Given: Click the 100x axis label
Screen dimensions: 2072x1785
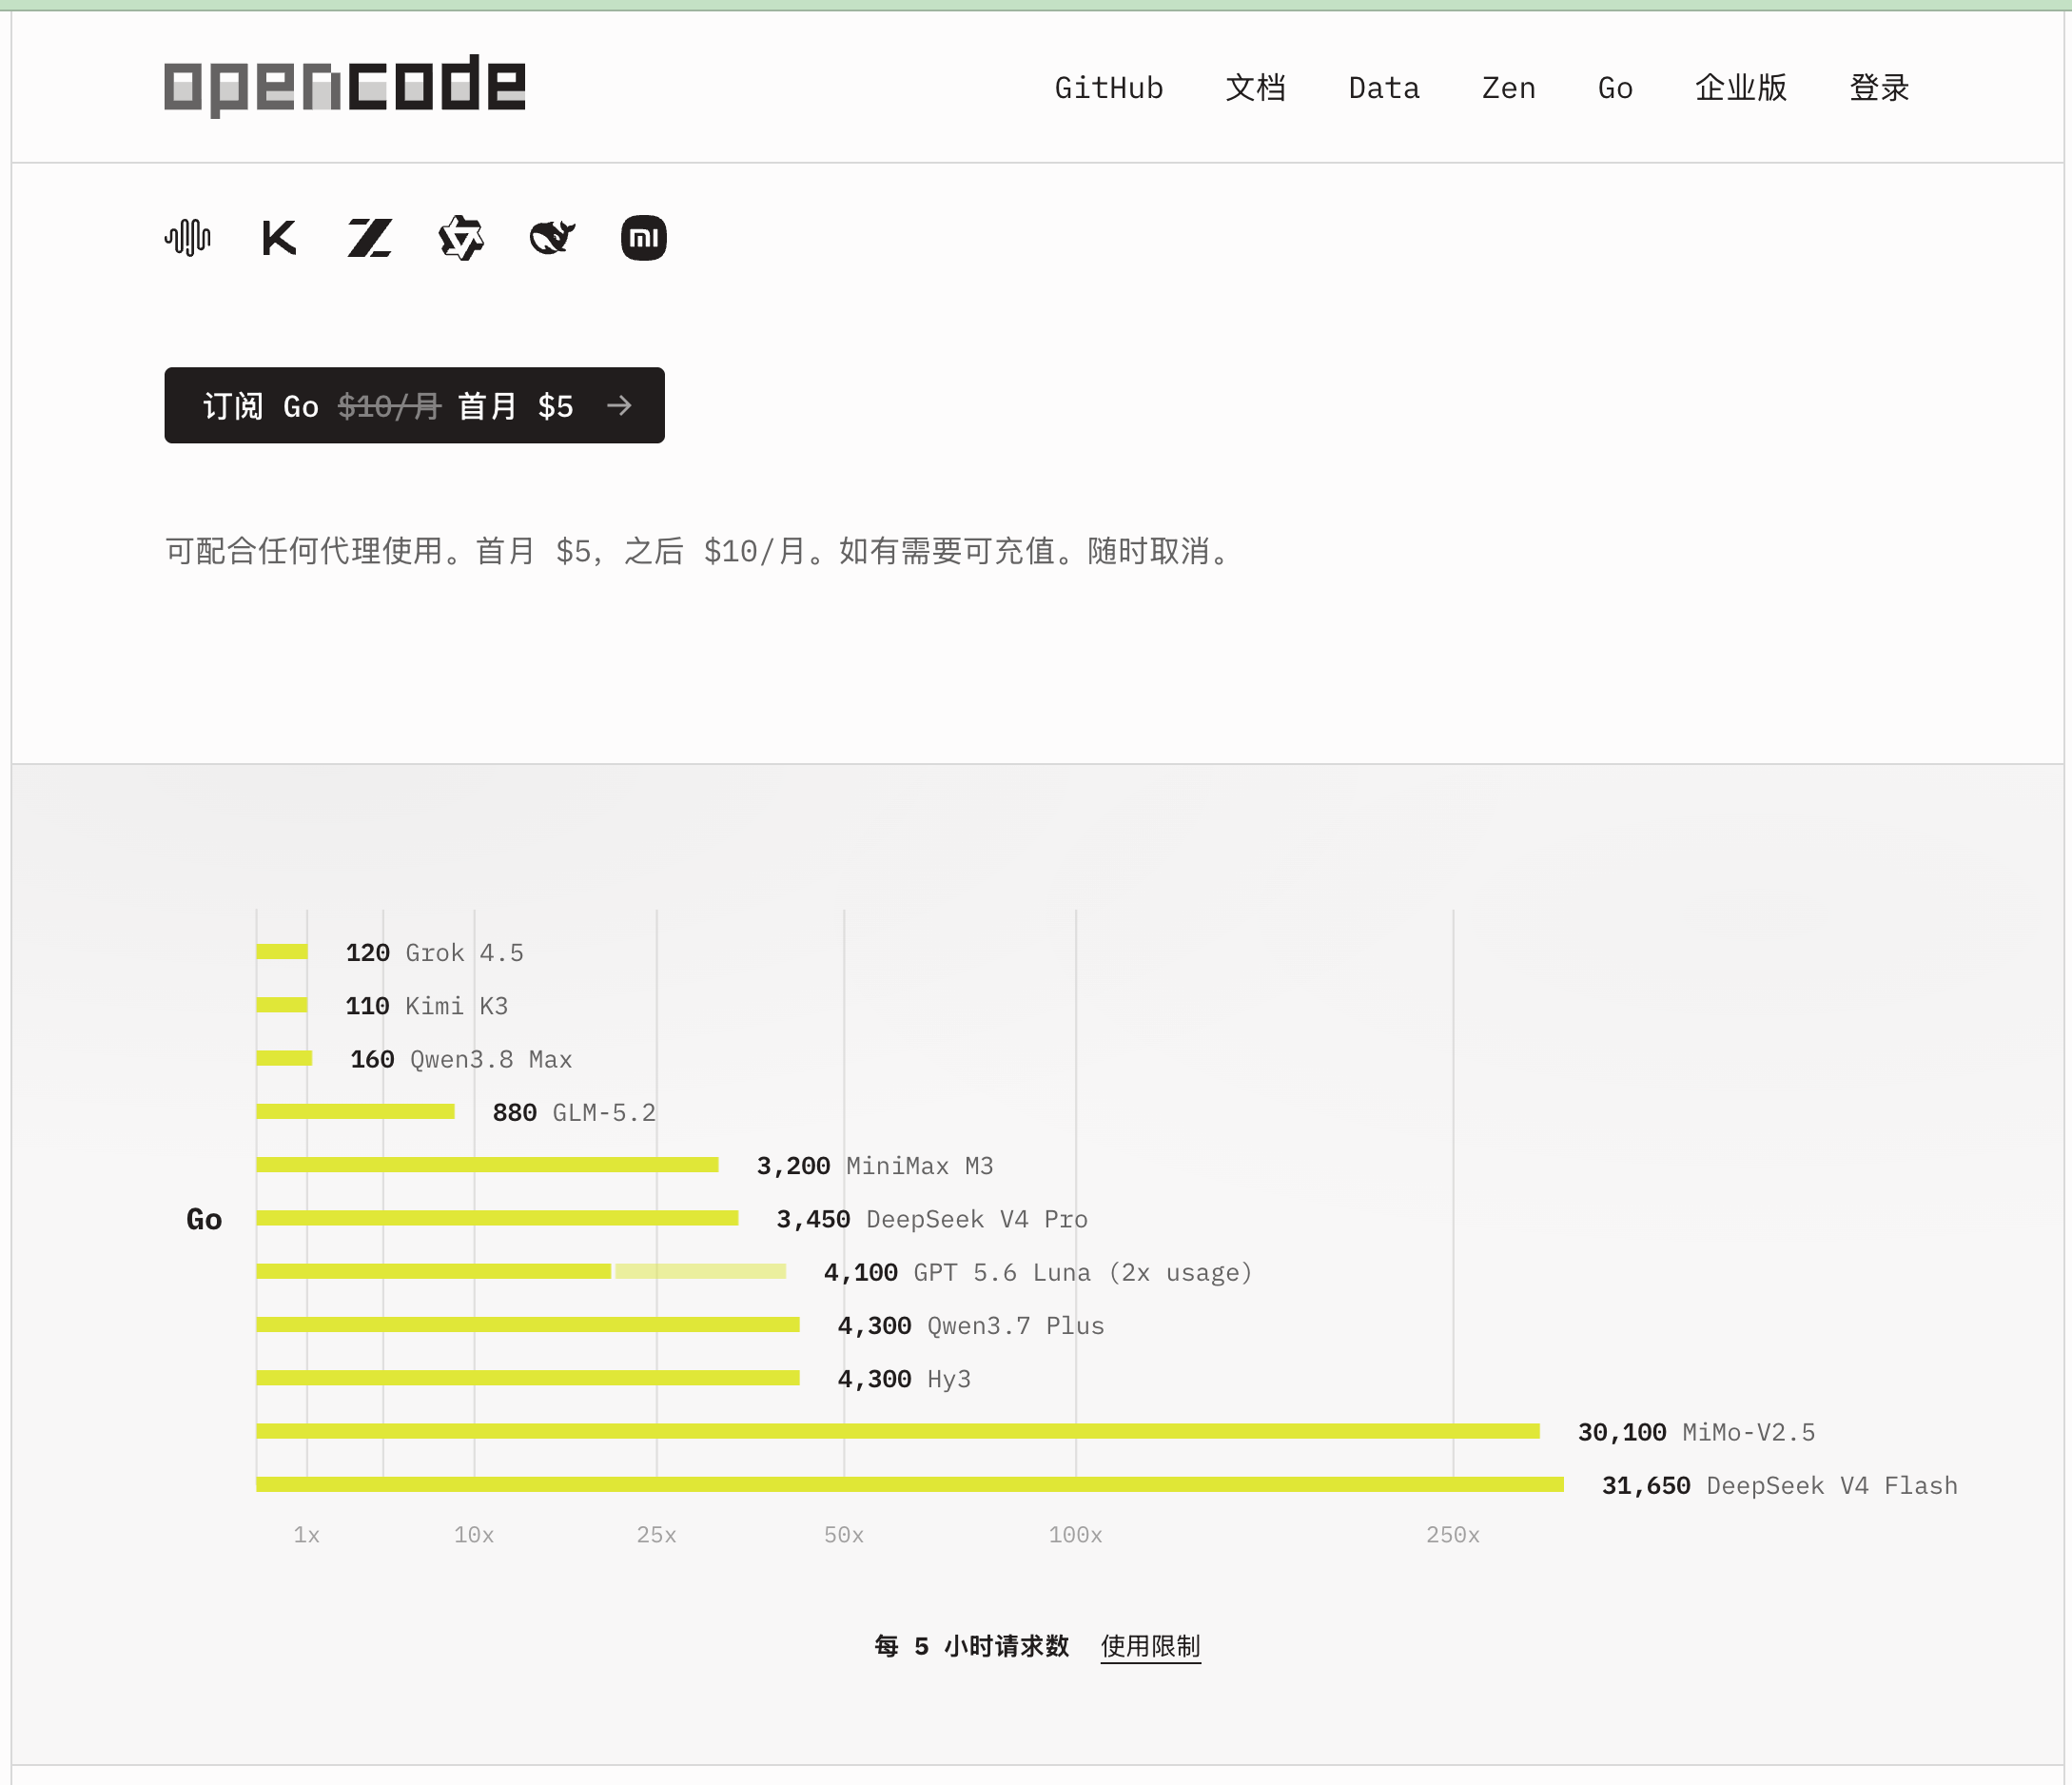Looking at the screenshot, I should click(1075, 1535).
